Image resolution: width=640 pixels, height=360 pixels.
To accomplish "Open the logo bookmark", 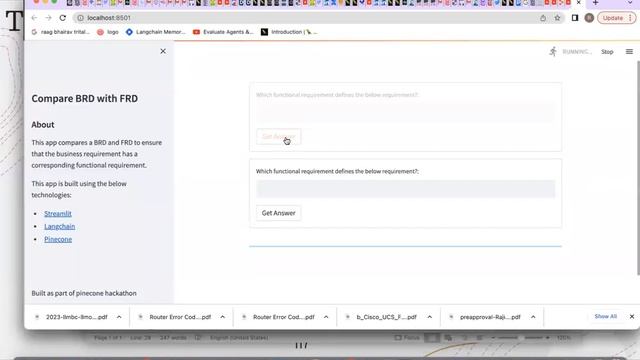I will pyautogui.click(x=108, y=32).
